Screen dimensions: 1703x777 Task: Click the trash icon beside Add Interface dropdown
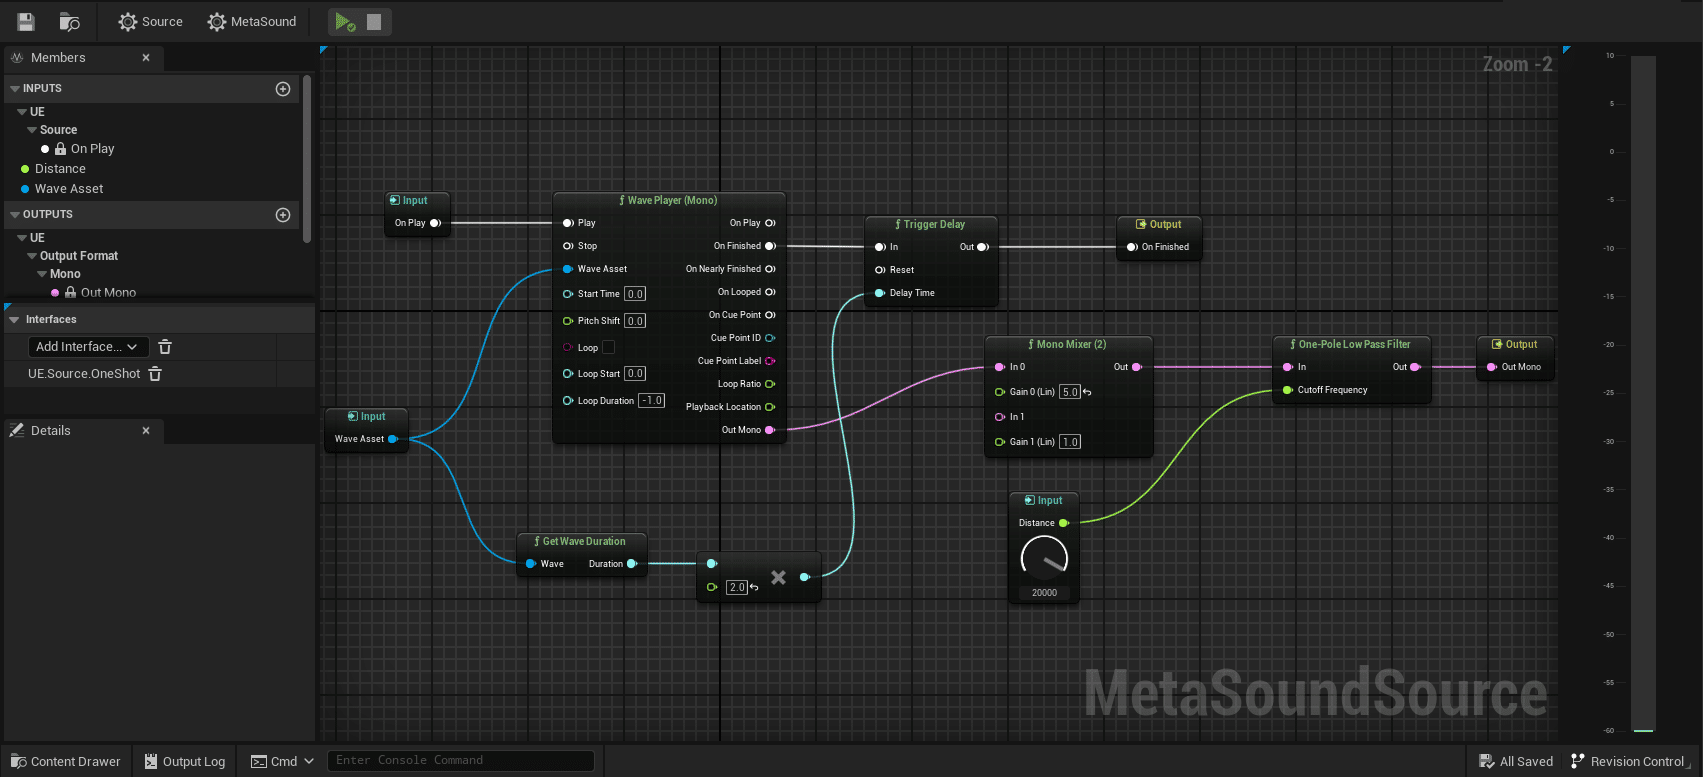pos(165,347)
